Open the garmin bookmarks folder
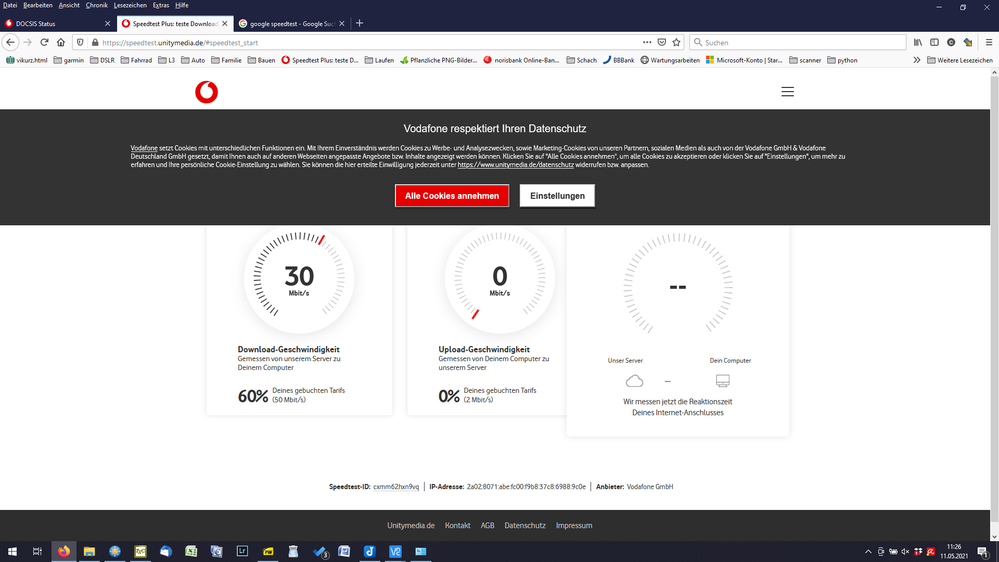Screen dimensions: 999x562 click(x=69, y=61)
